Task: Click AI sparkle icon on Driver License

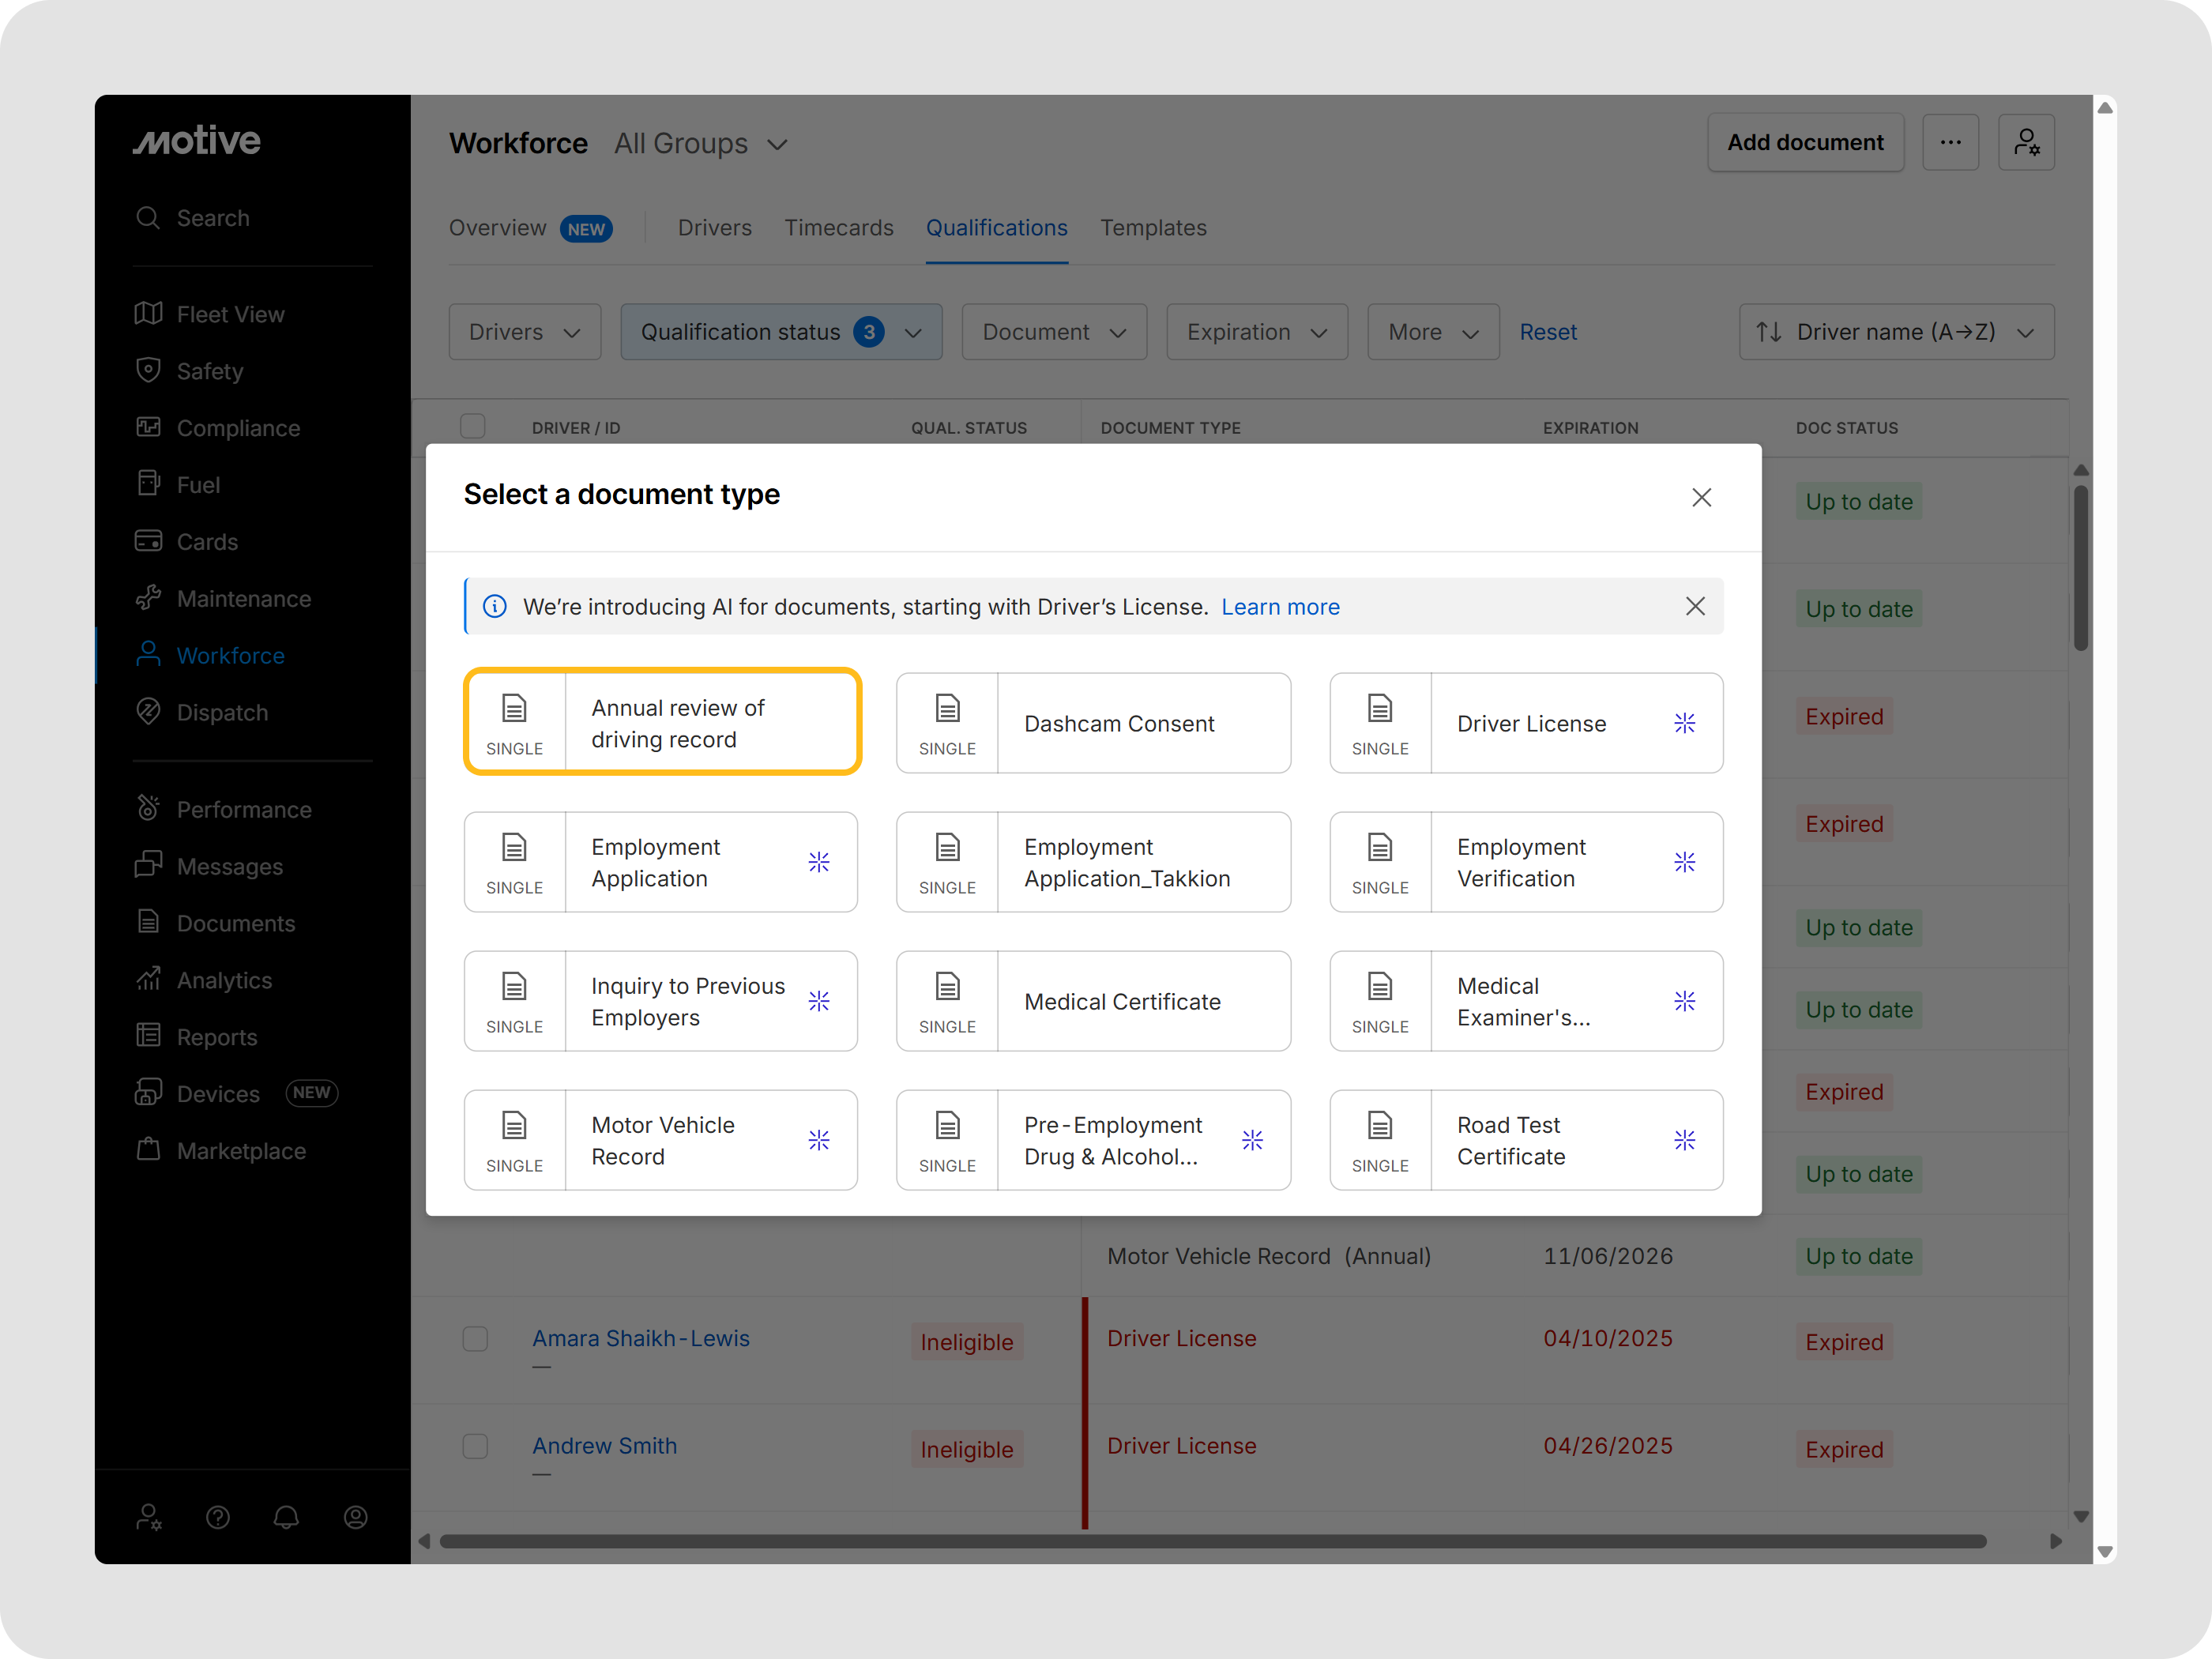Action: pos(1684,723)
